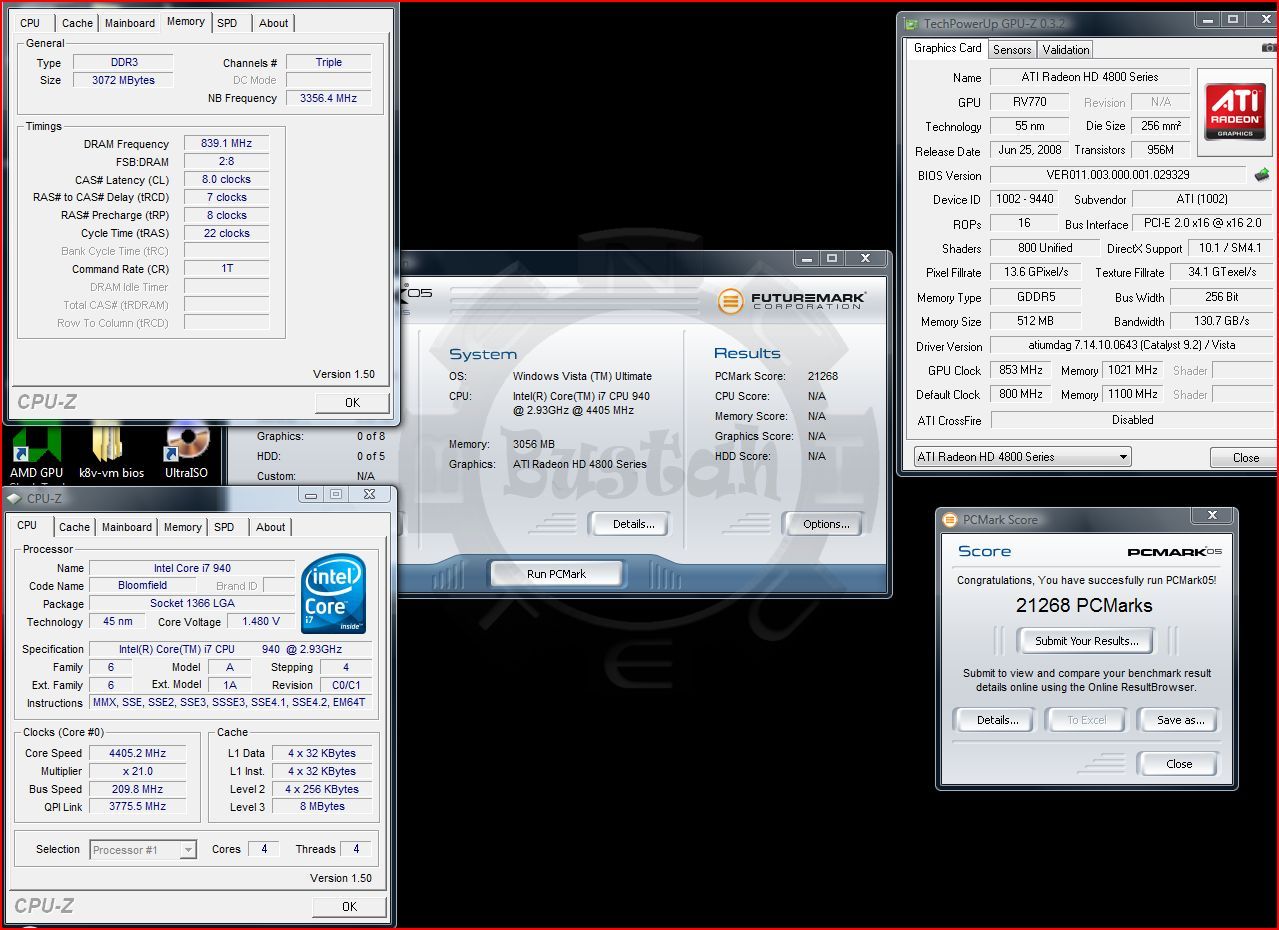Open the Validation tab in GPU-Z
Image resolution: width=1279 pixels, height=930 pixels.
(x=1065, y=50)
